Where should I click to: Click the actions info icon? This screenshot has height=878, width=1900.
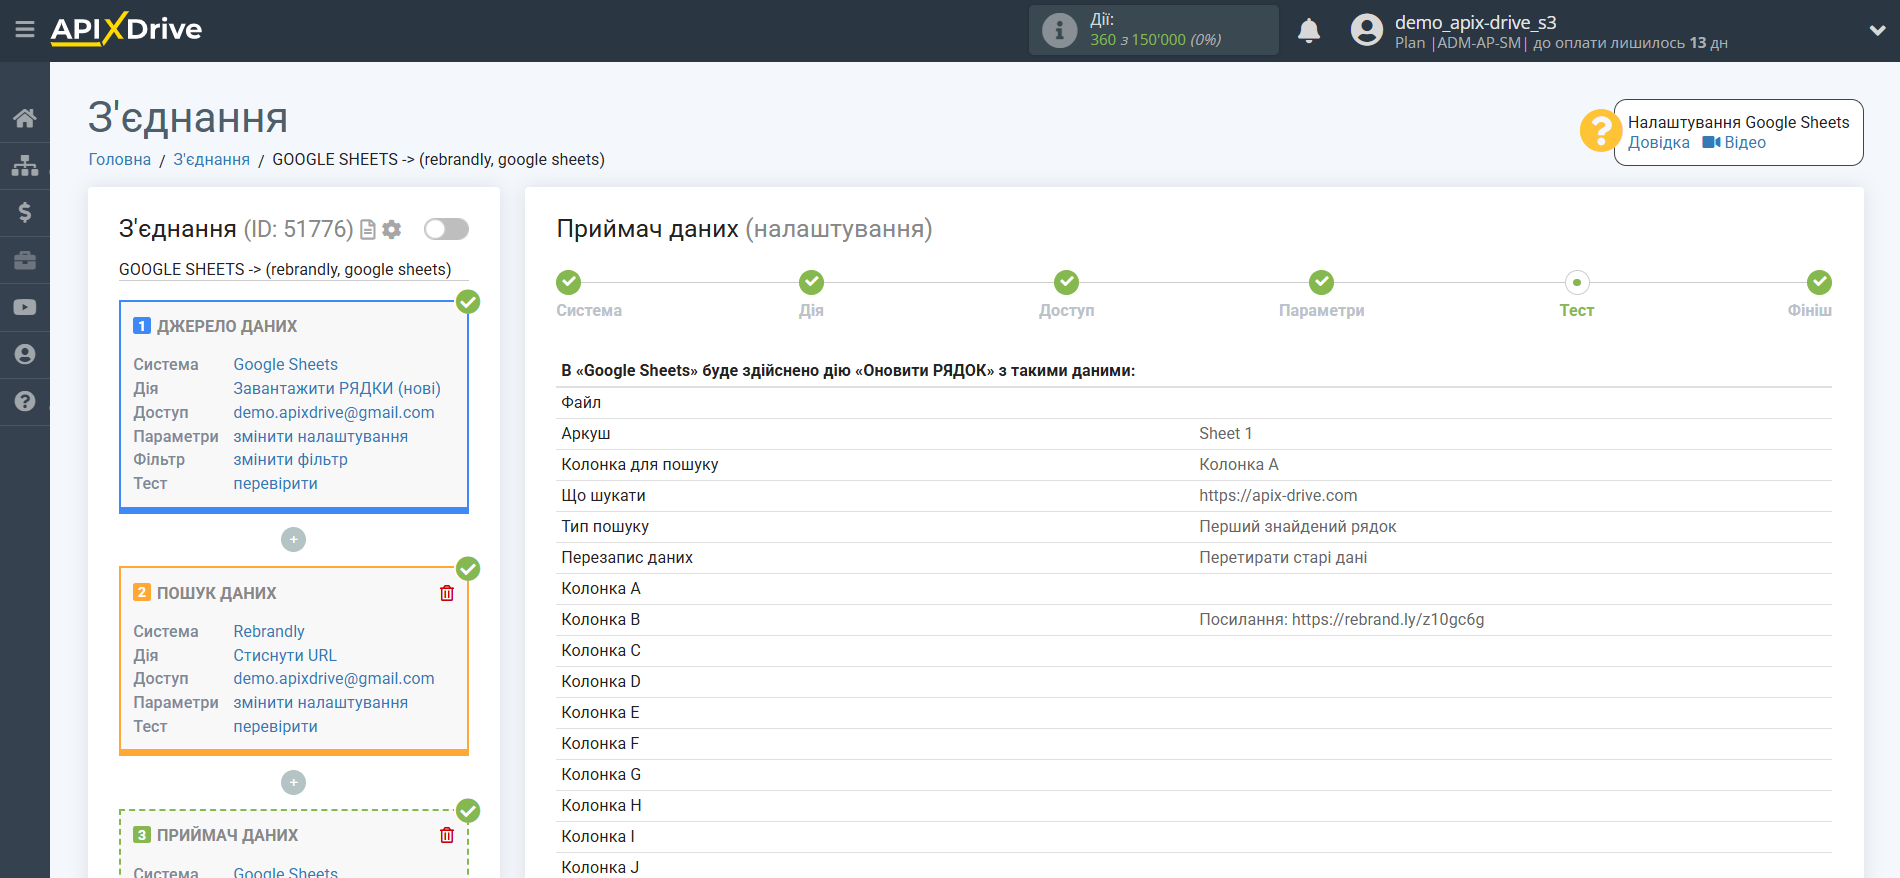1059,30
